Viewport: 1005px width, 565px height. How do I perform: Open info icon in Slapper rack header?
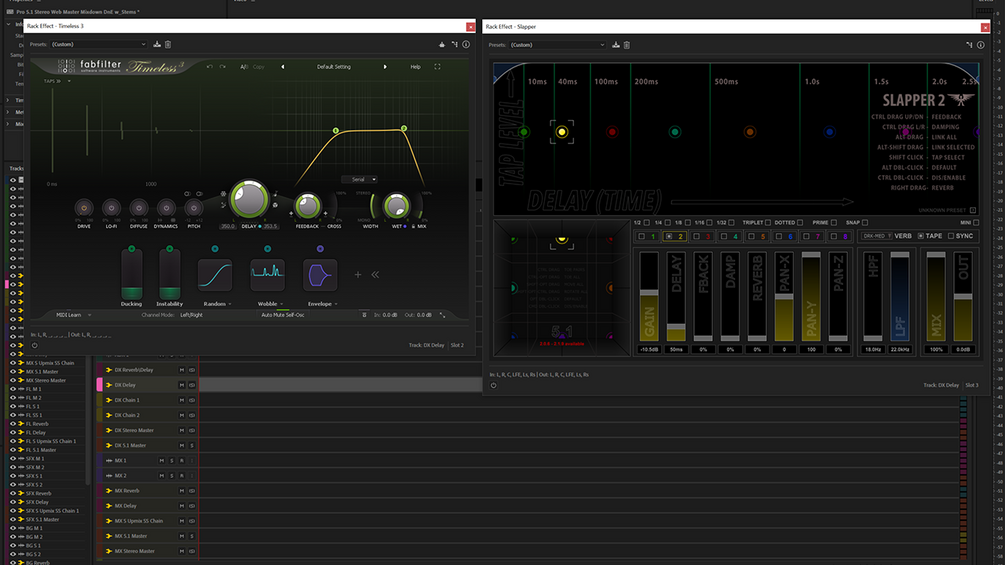(x=981, y=45)
